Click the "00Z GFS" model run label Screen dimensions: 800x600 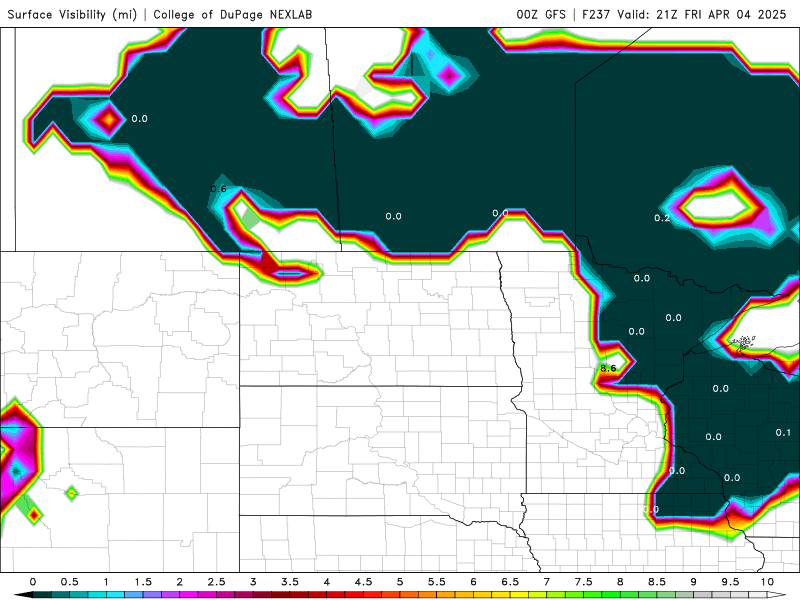click(541, 14)
